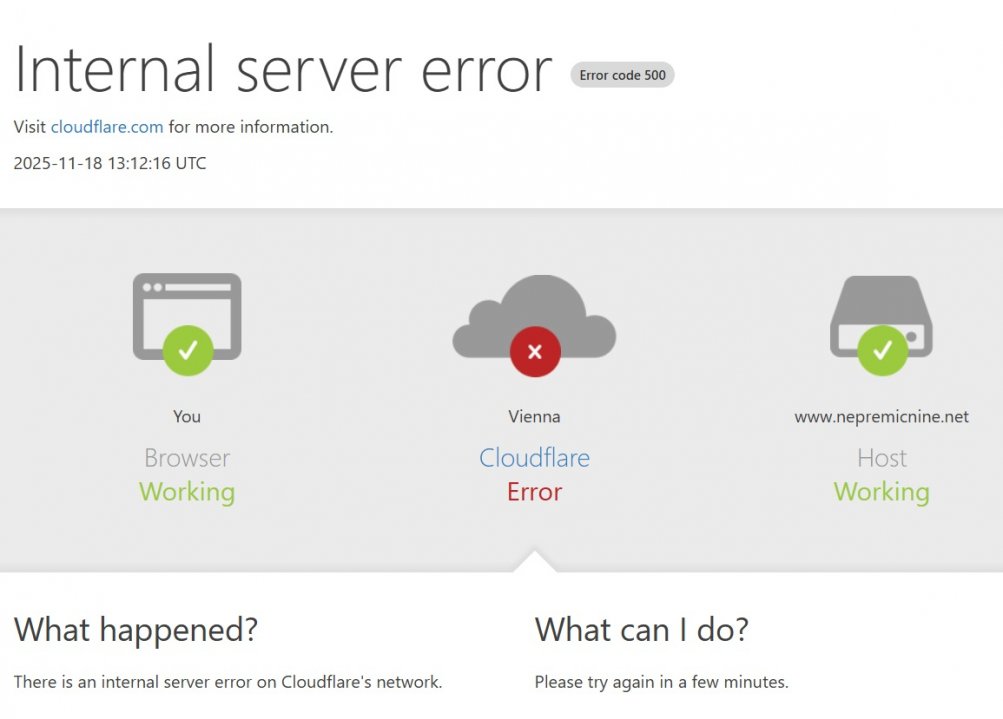Click the Working status under Host

coord(881,492)
